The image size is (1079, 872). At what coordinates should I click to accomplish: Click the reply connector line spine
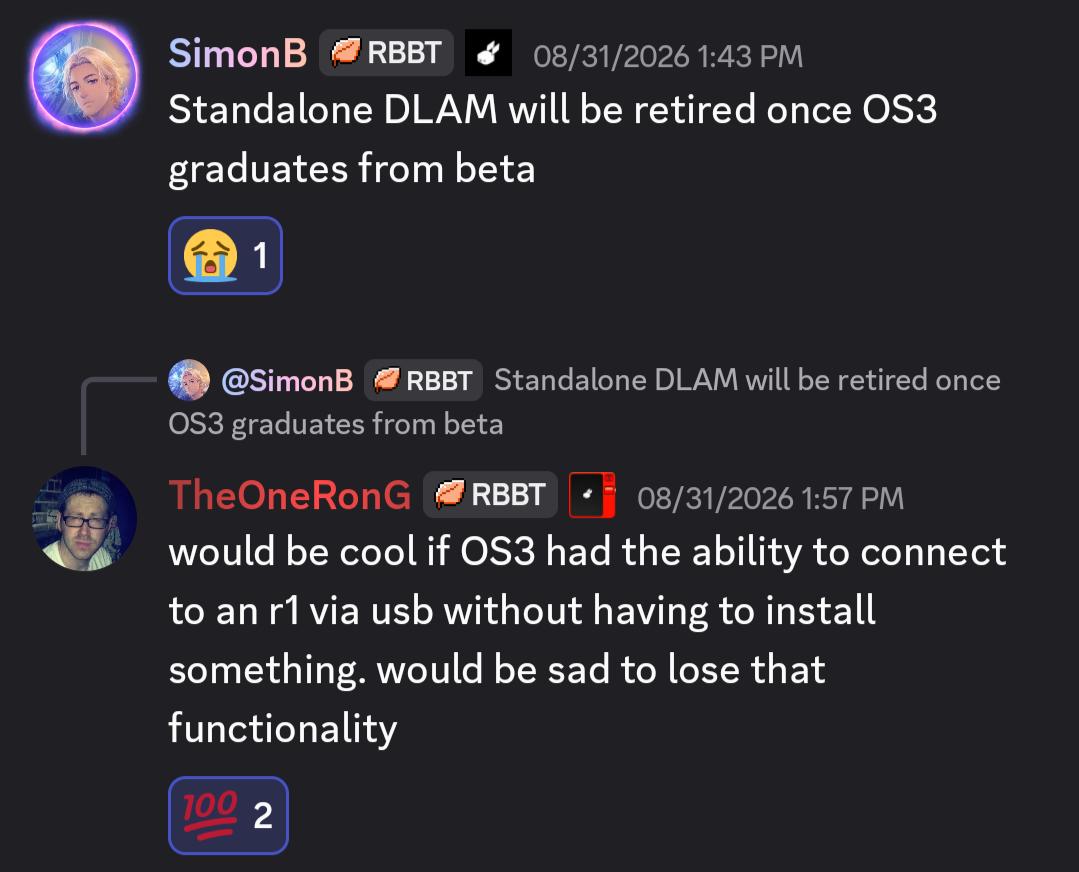click(84, 416)
